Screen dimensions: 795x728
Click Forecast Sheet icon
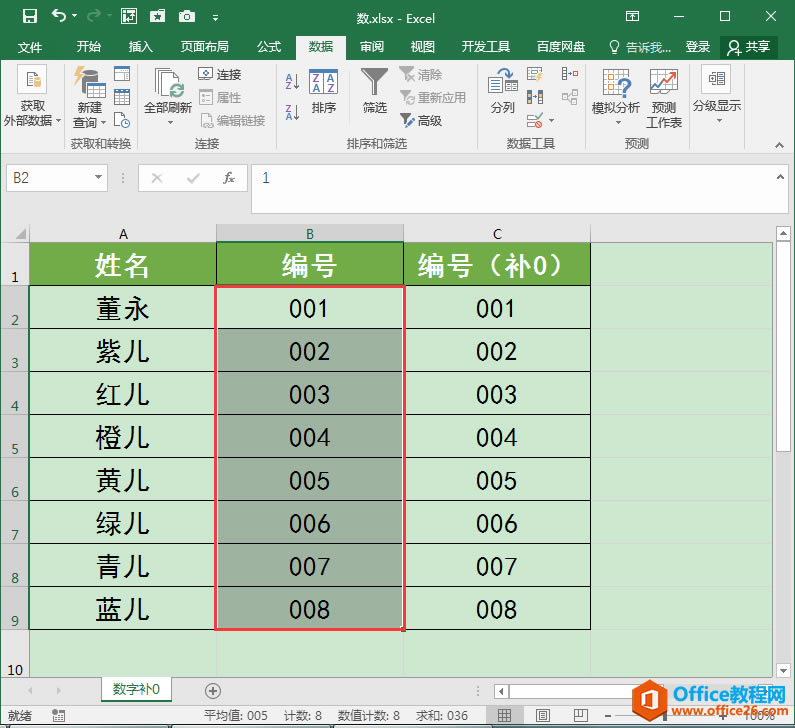click(x=664, y=82)
